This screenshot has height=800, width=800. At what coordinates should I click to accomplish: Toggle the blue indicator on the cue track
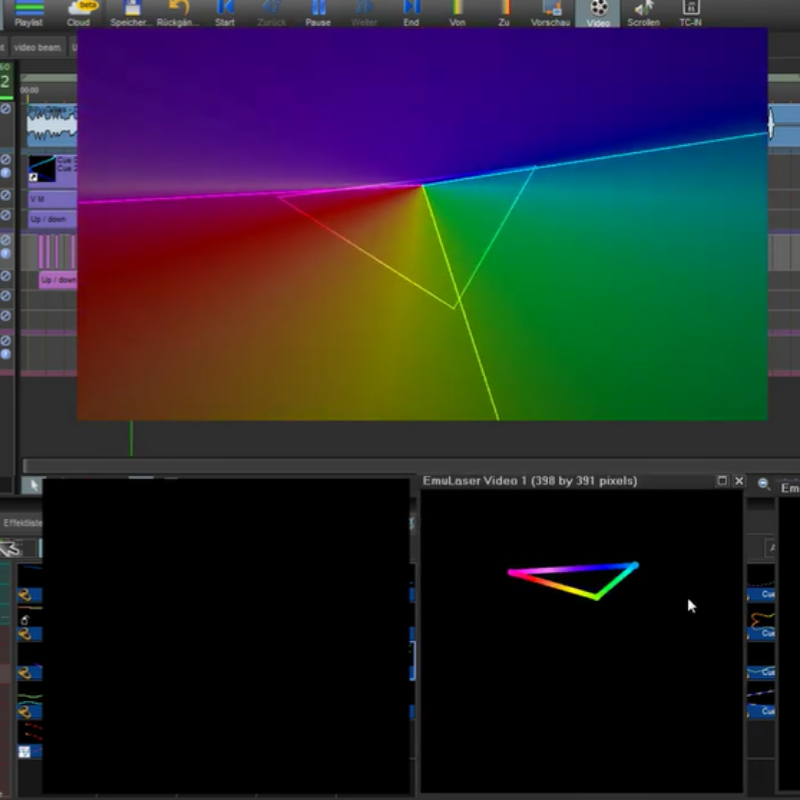pyautogui.click(x=6, y=172)
